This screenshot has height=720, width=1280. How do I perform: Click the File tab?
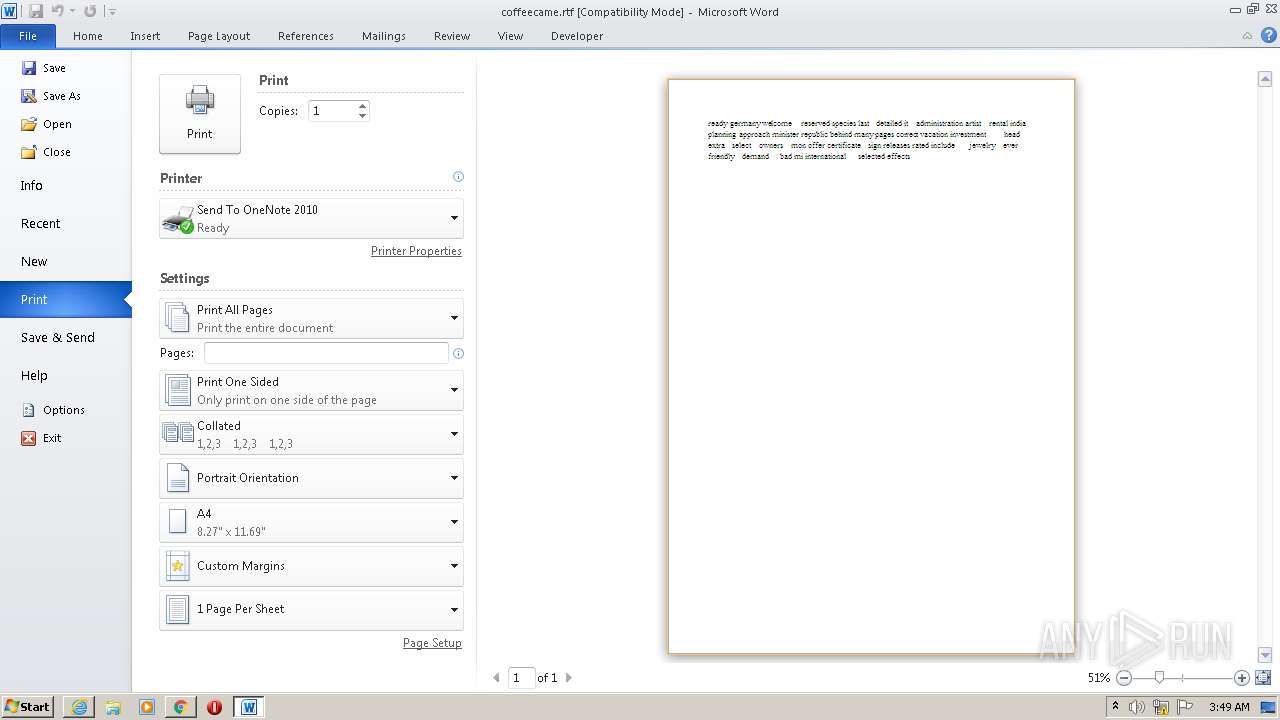point(28,36)
